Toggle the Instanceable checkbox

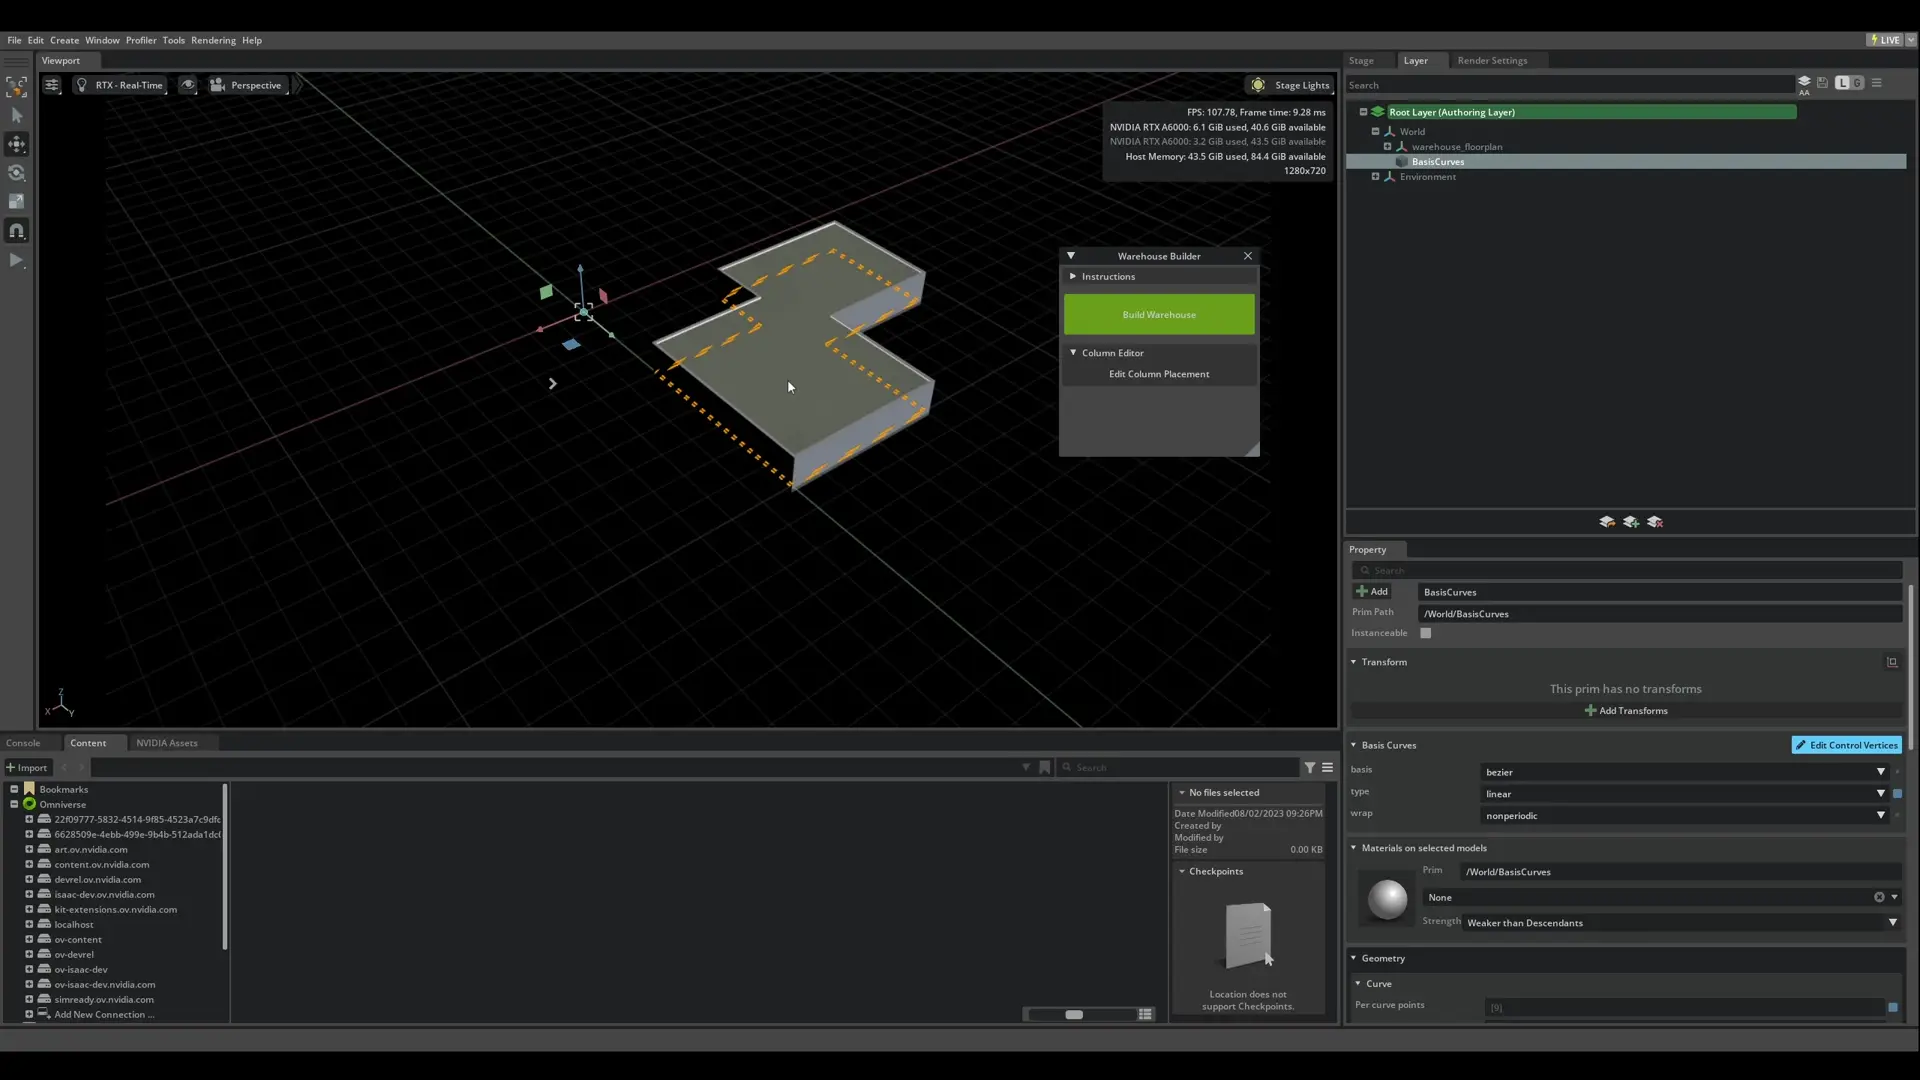(1426, 633)
